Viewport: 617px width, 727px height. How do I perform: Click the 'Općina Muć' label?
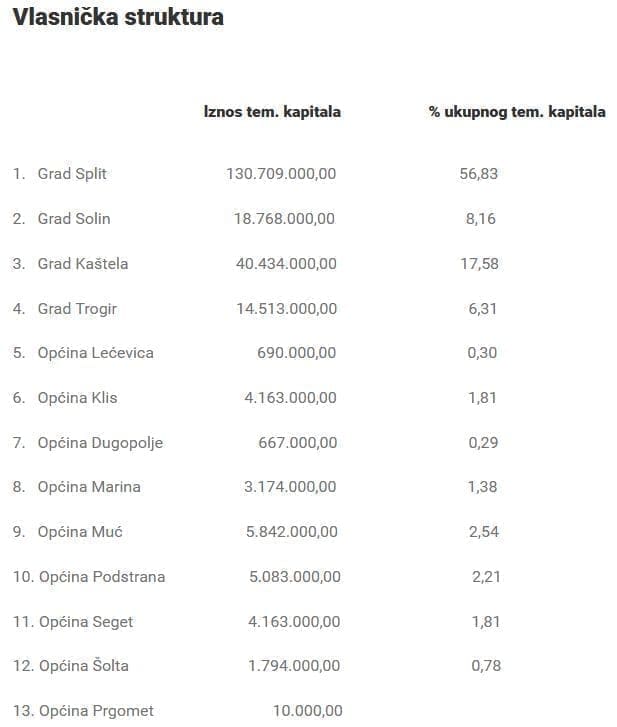tap(80, 532)
